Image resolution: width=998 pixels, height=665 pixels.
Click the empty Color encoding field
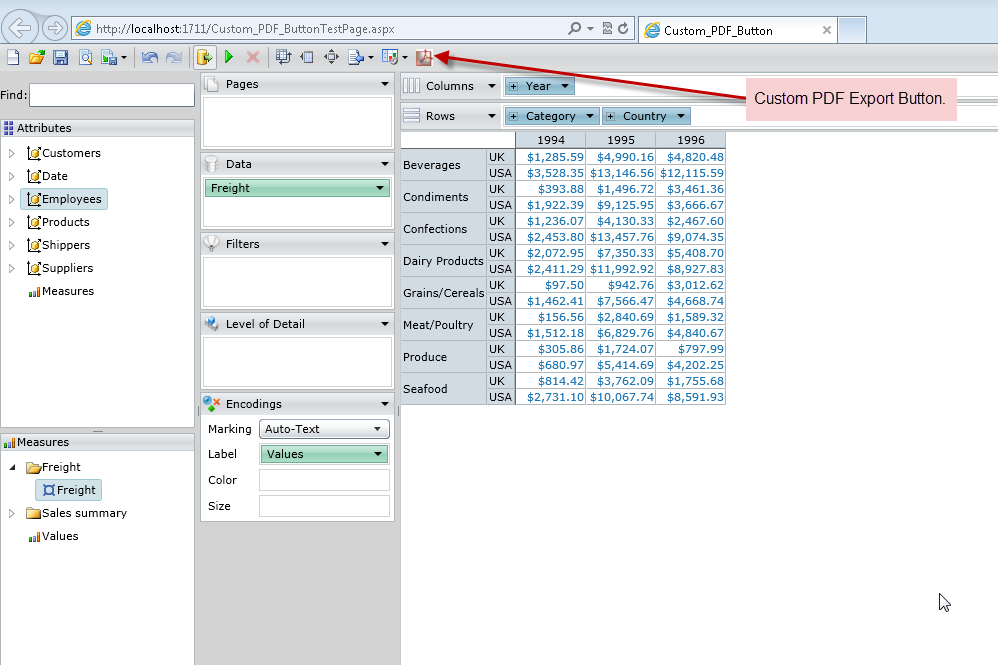pos(324,480)
